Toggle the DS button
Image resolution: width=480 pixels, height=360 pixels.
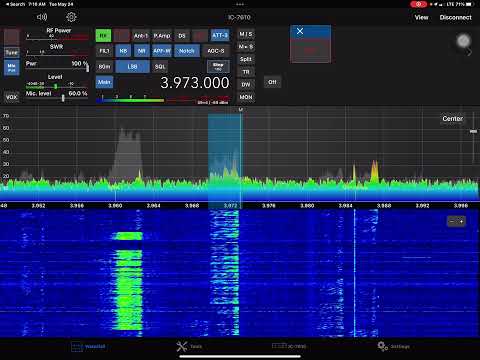coord(182,35)
